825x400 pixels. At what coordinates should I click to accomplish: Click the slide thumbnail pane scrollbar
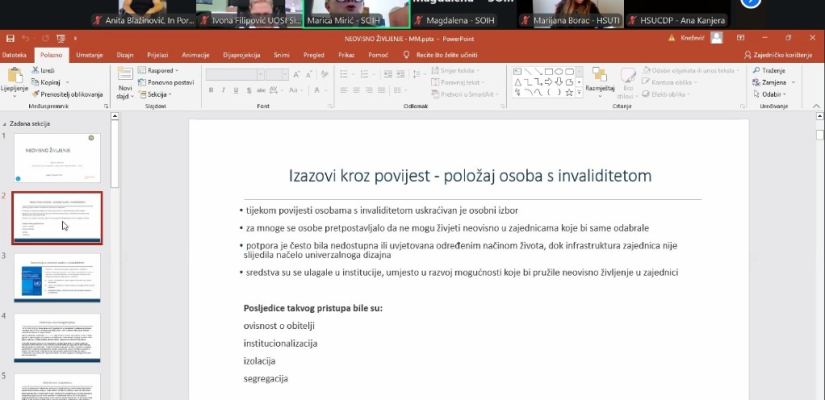click(115, 154)
